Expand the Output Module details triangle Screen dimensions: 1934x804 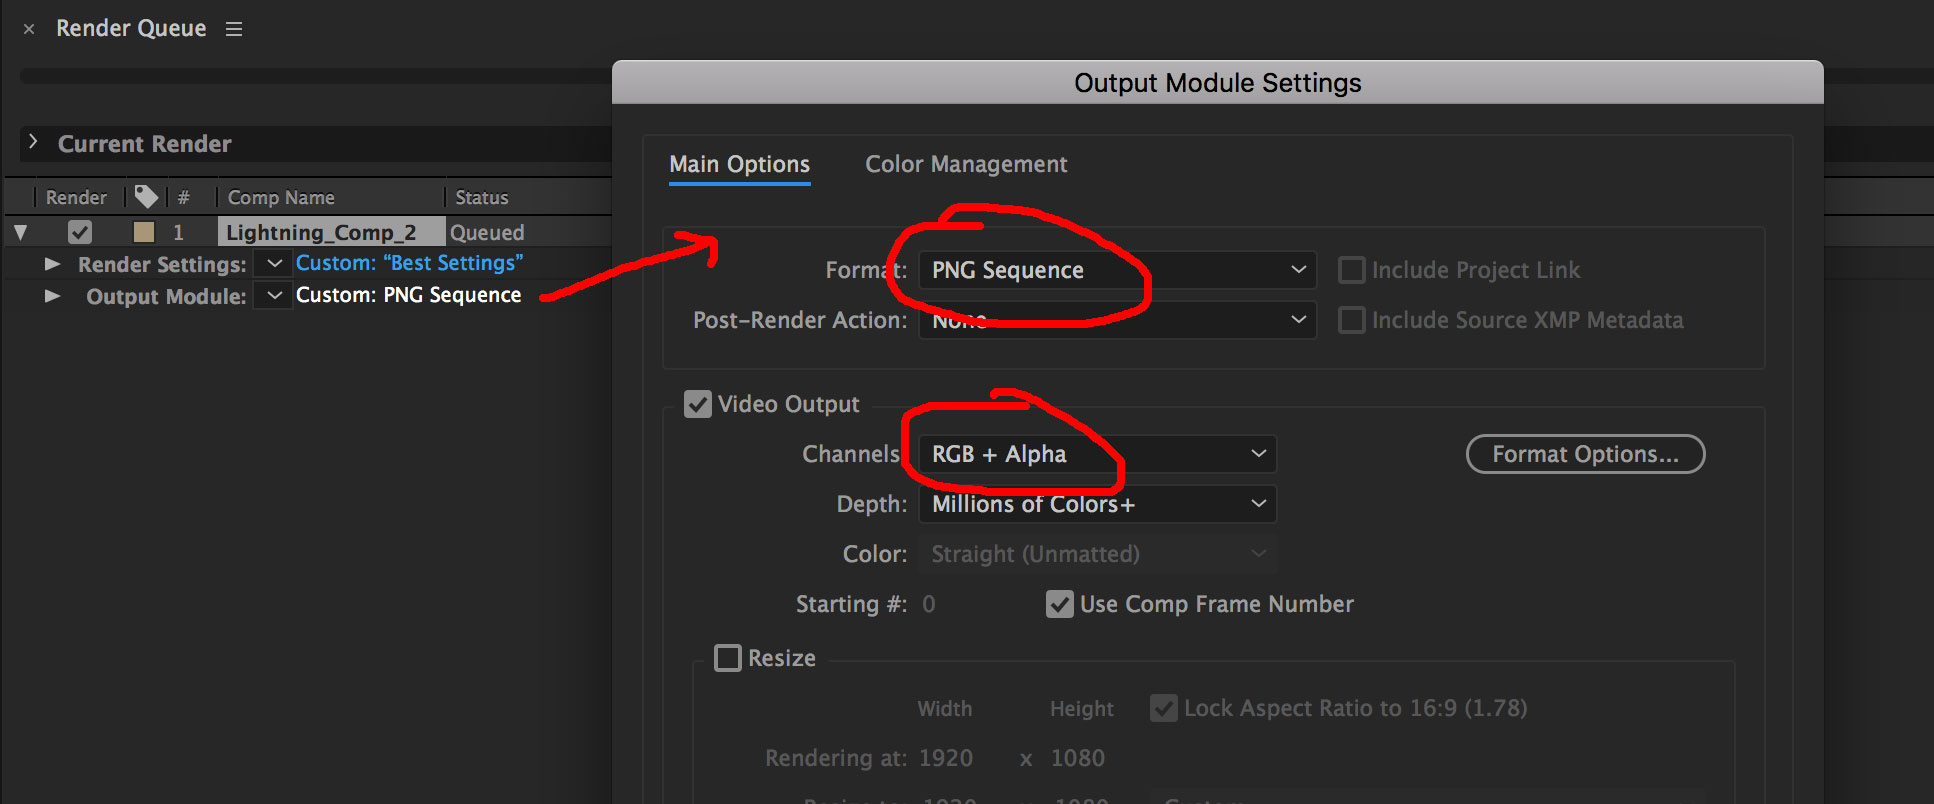point(52,296)
